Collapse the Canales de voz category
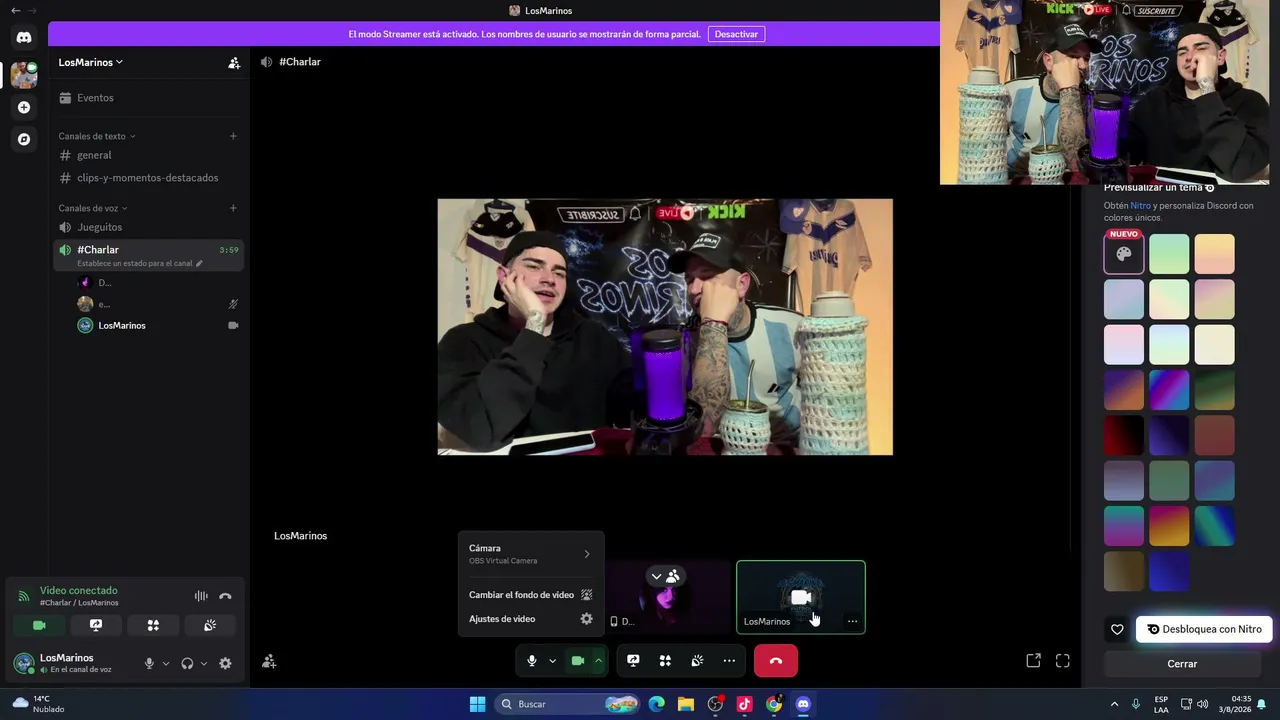This screenshot has width=1280, height=720. click(x=93, y=208)
